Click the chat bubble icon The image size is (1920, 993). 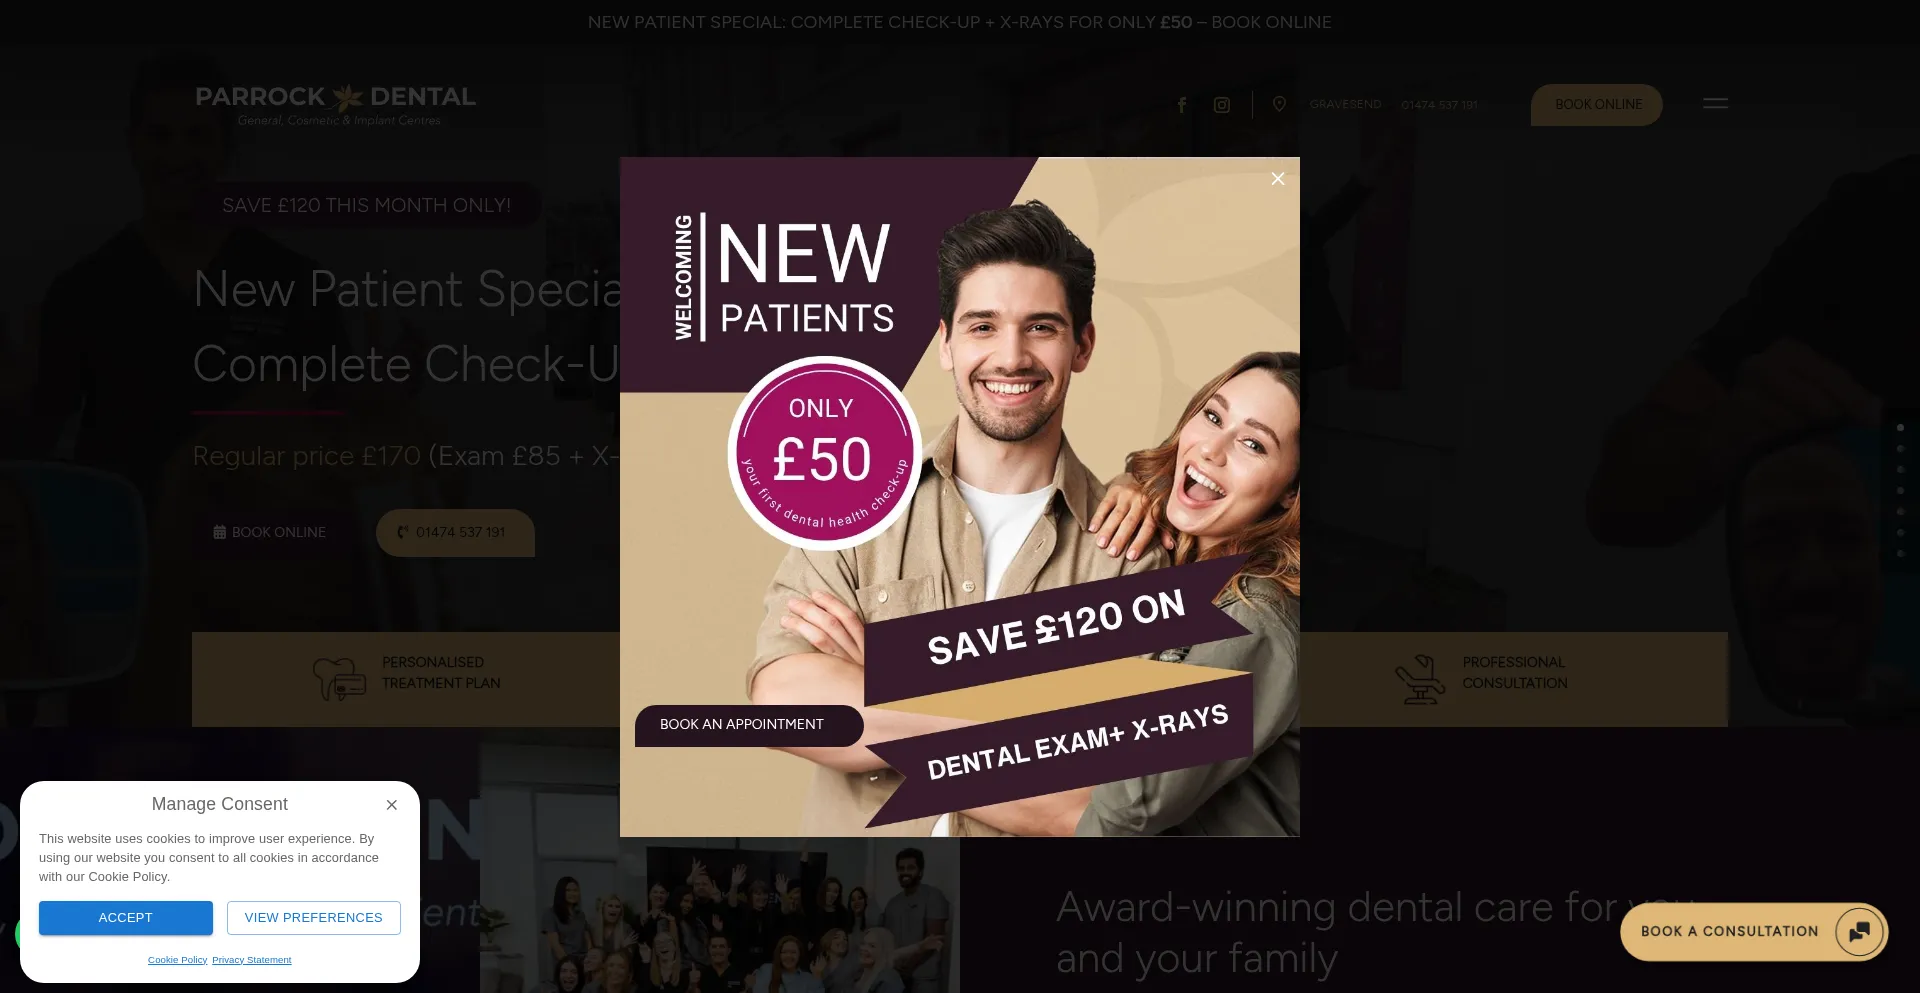1859,932
